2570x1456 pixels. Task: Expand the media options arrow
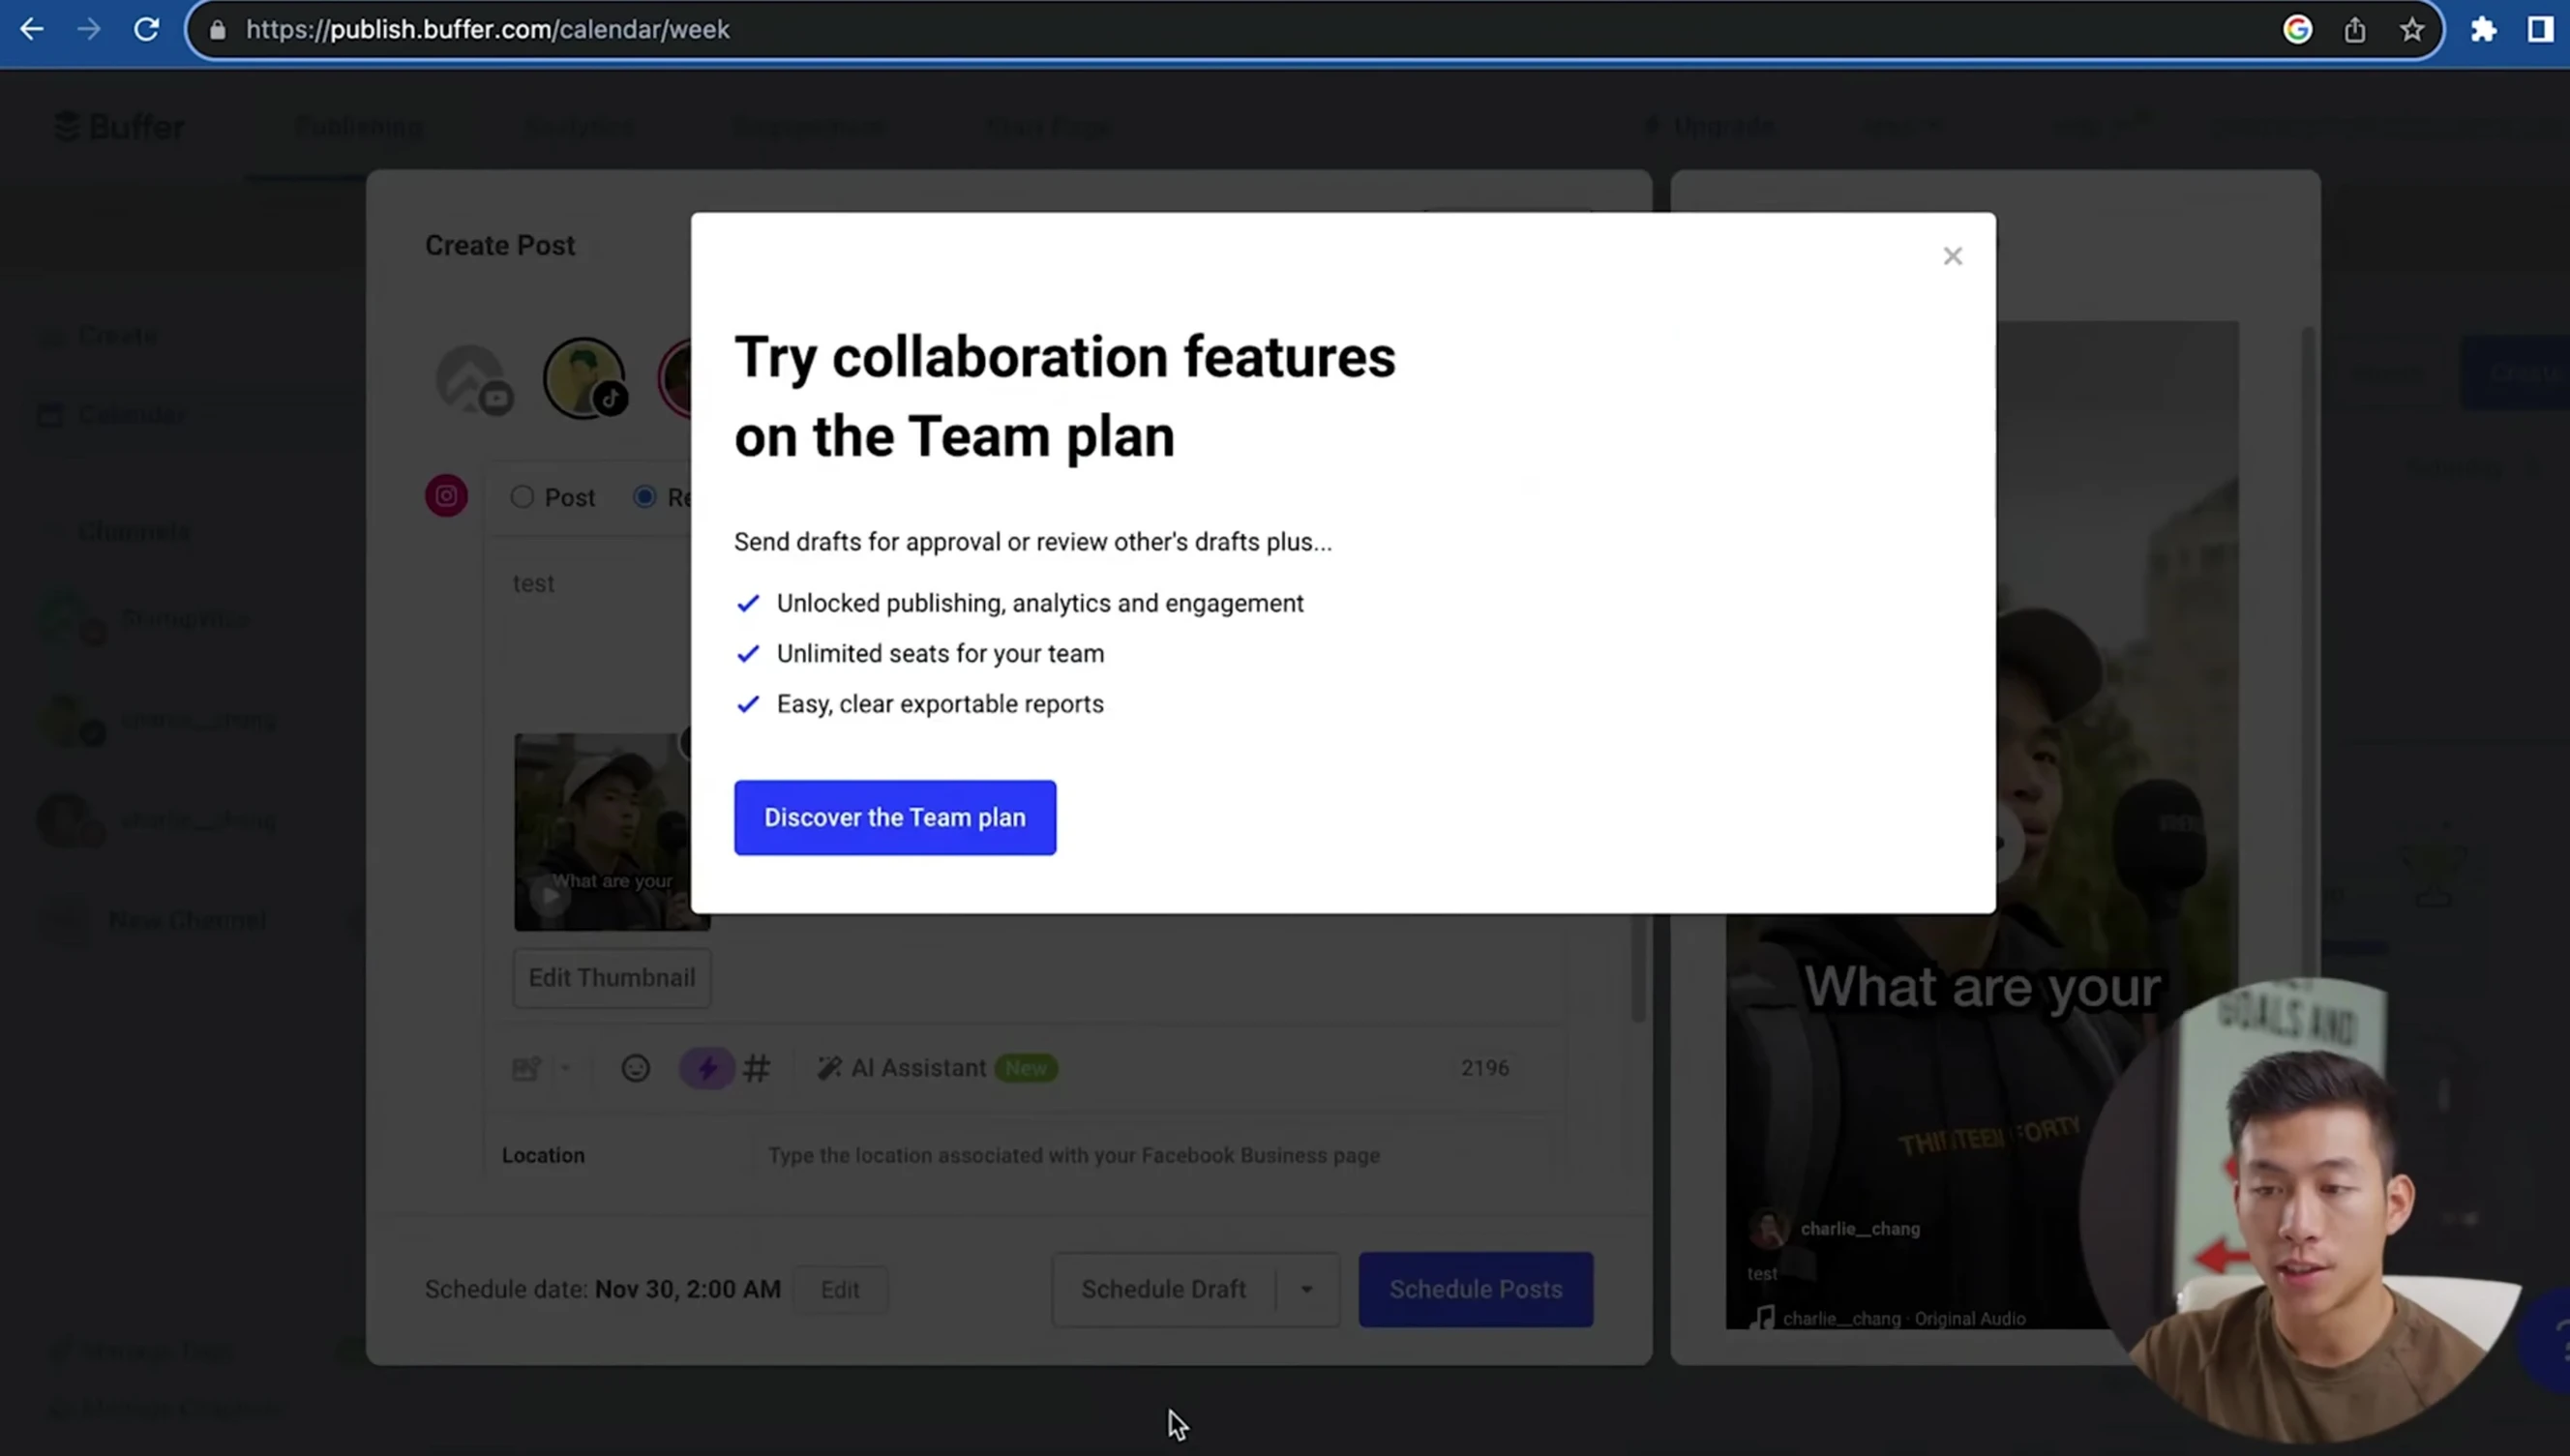point(565,1068)
